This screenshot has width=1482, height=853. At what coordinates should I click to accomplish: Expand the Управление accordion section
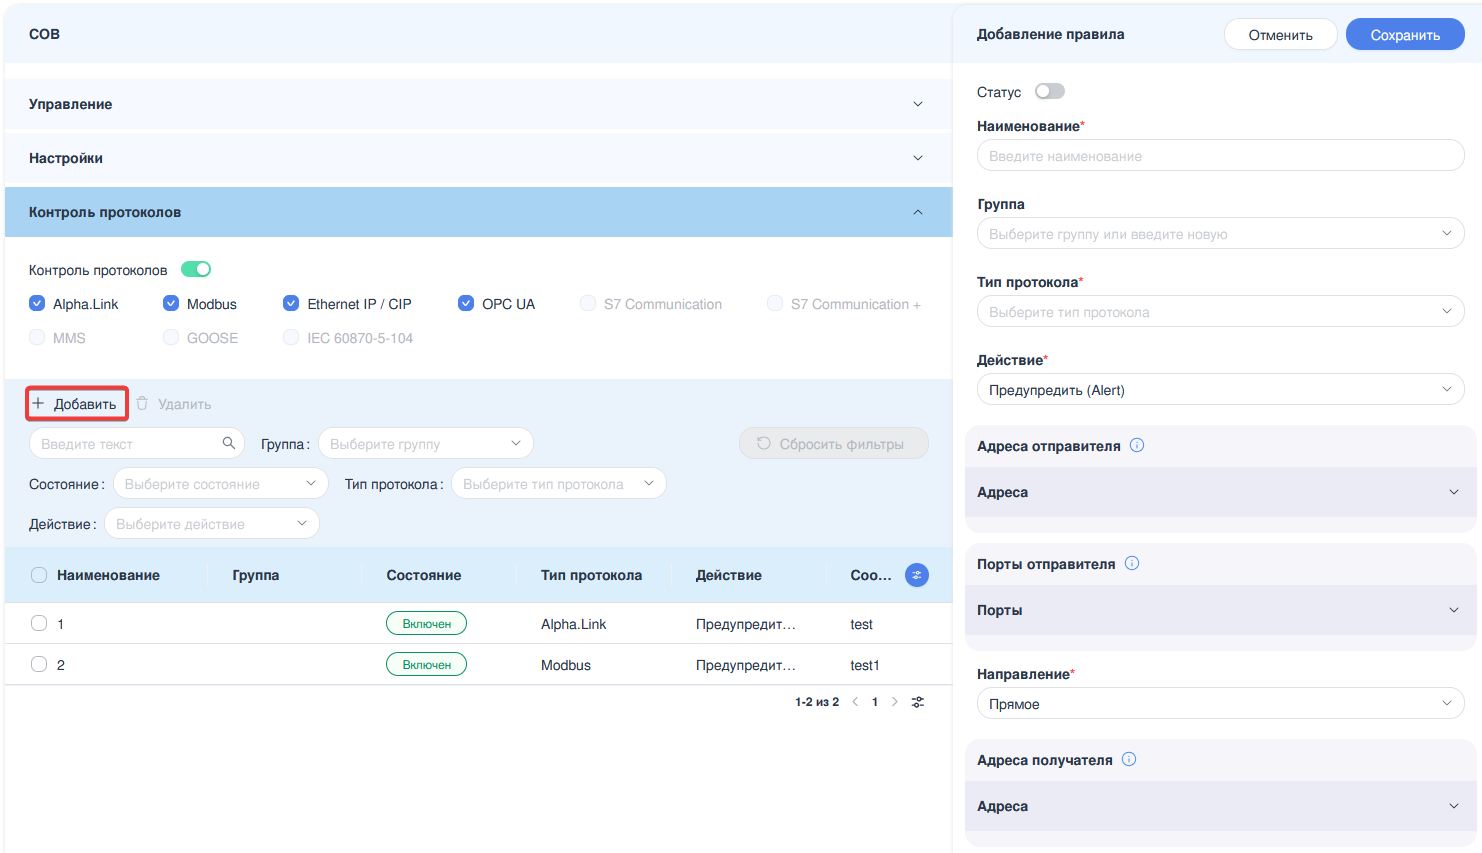[477, 104]
